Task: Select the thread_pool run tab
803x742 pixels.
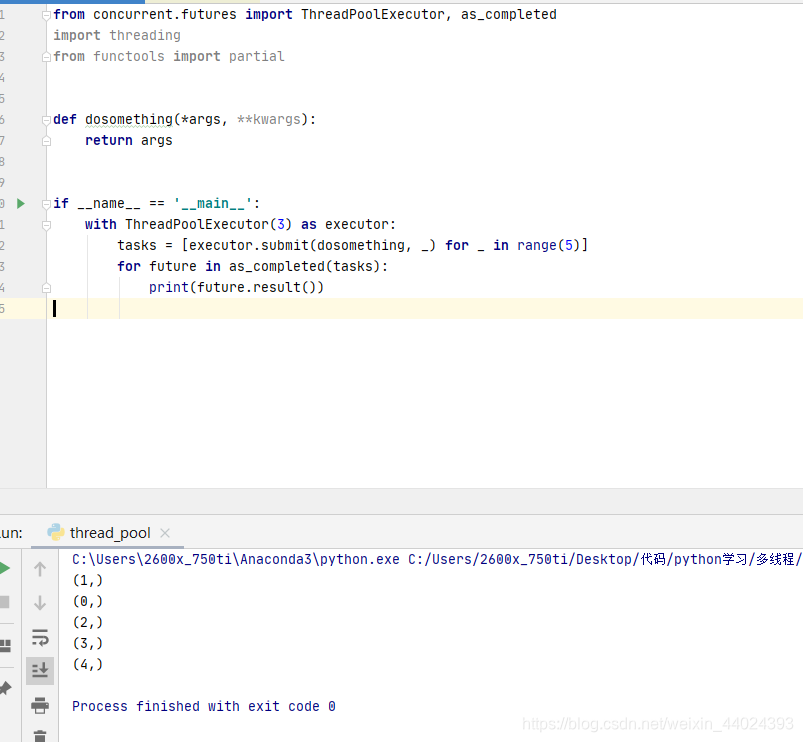Action: [110, 533]
